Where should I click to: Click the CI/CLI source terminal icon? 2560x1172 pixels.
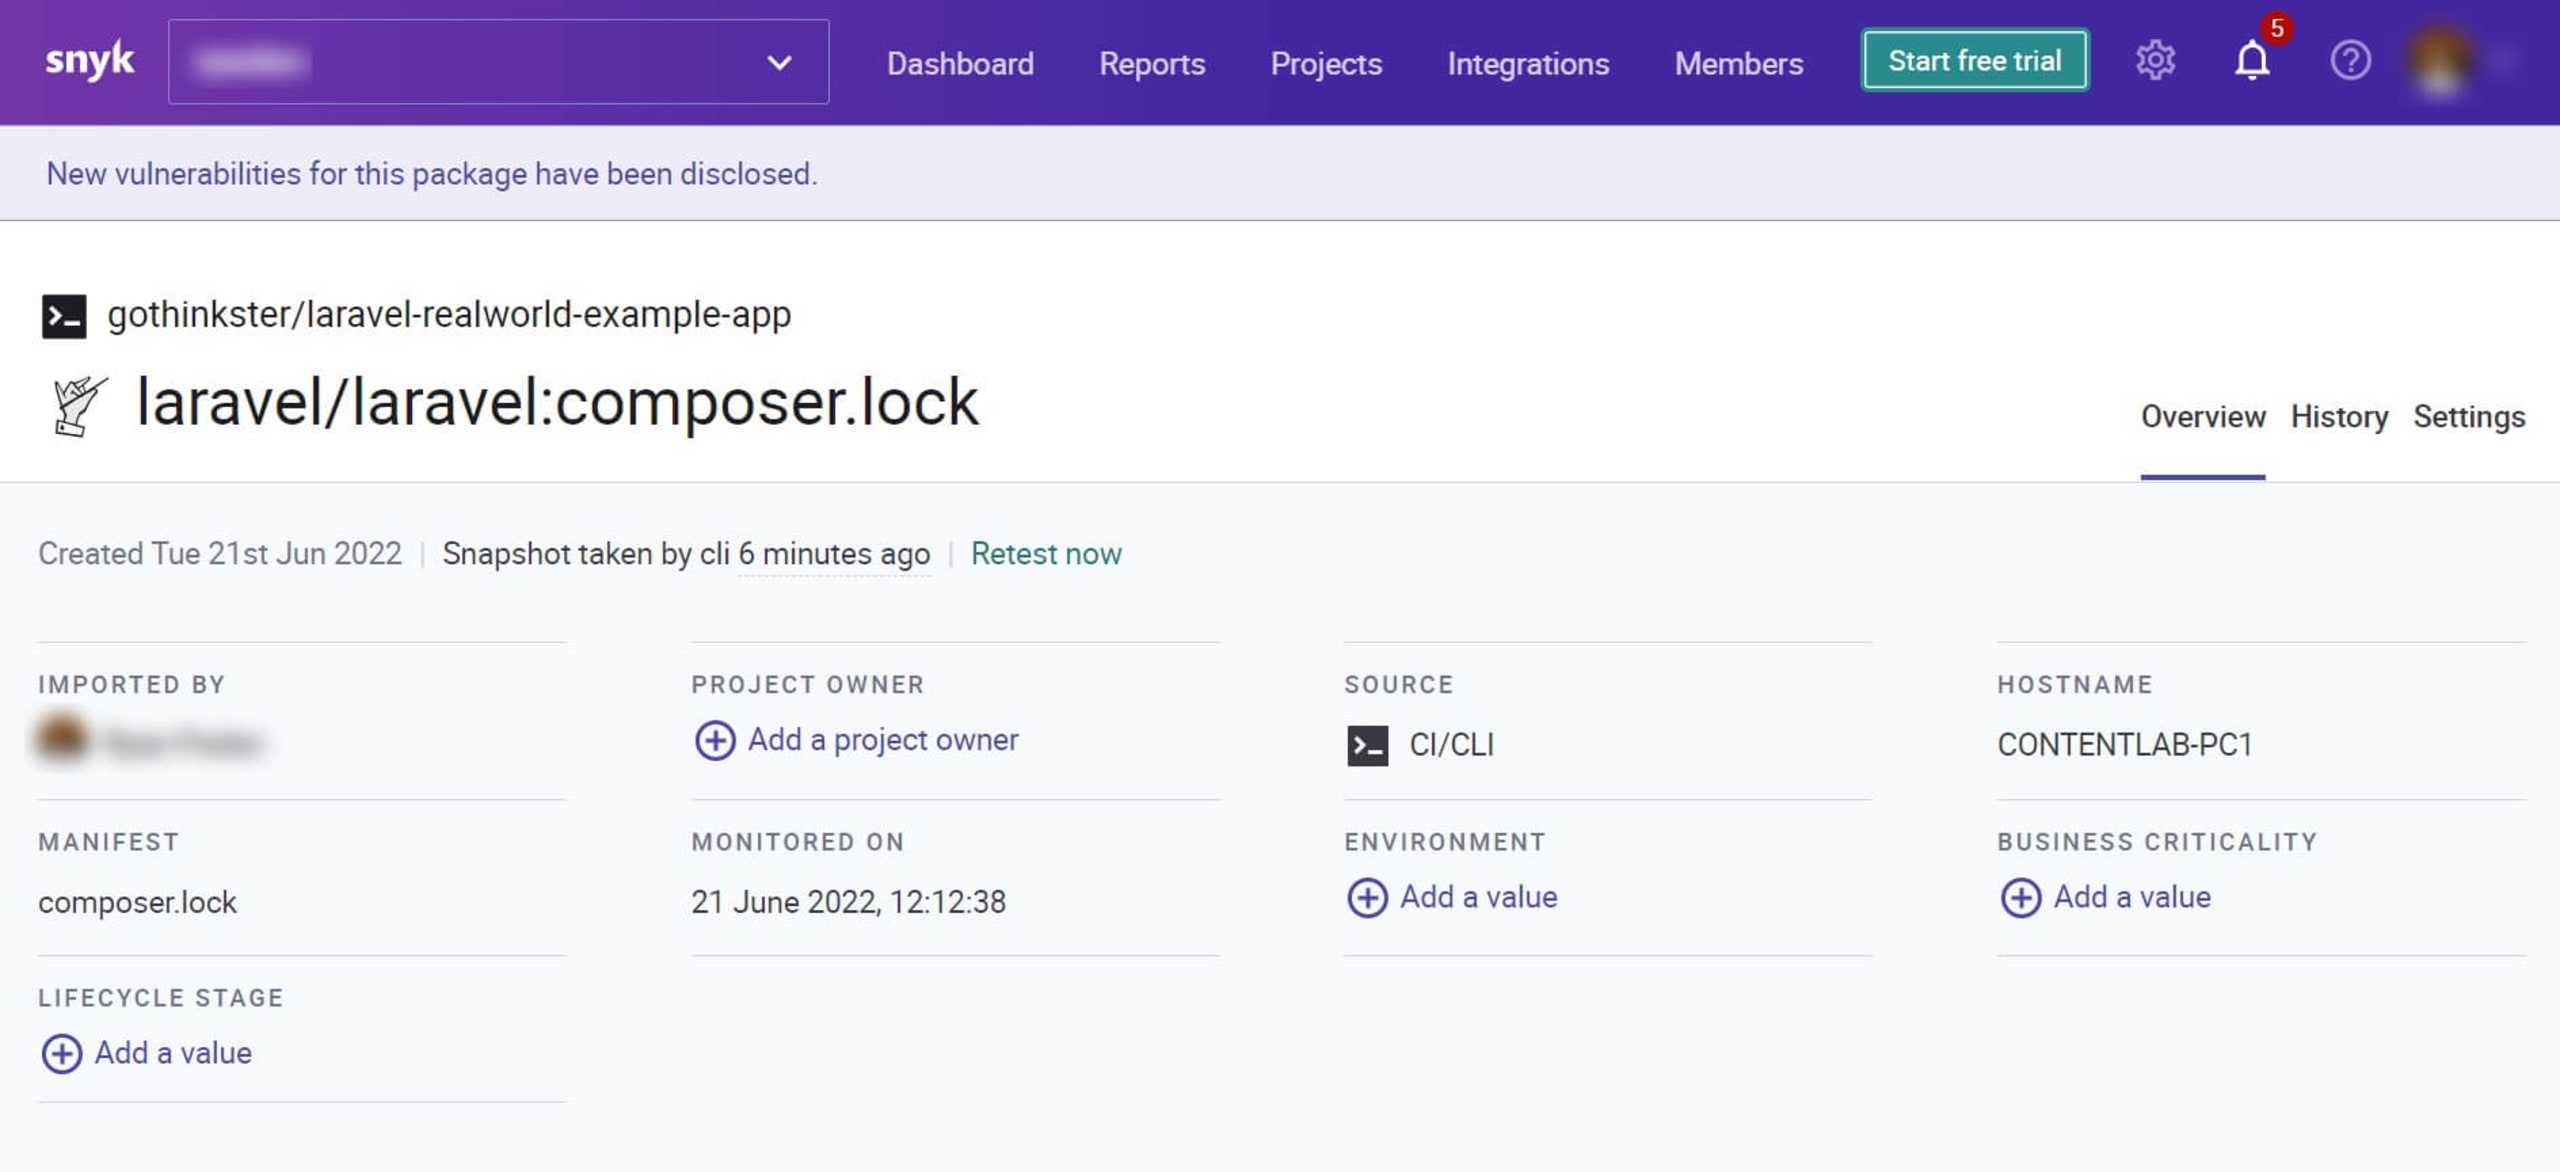click(1367, 746)
